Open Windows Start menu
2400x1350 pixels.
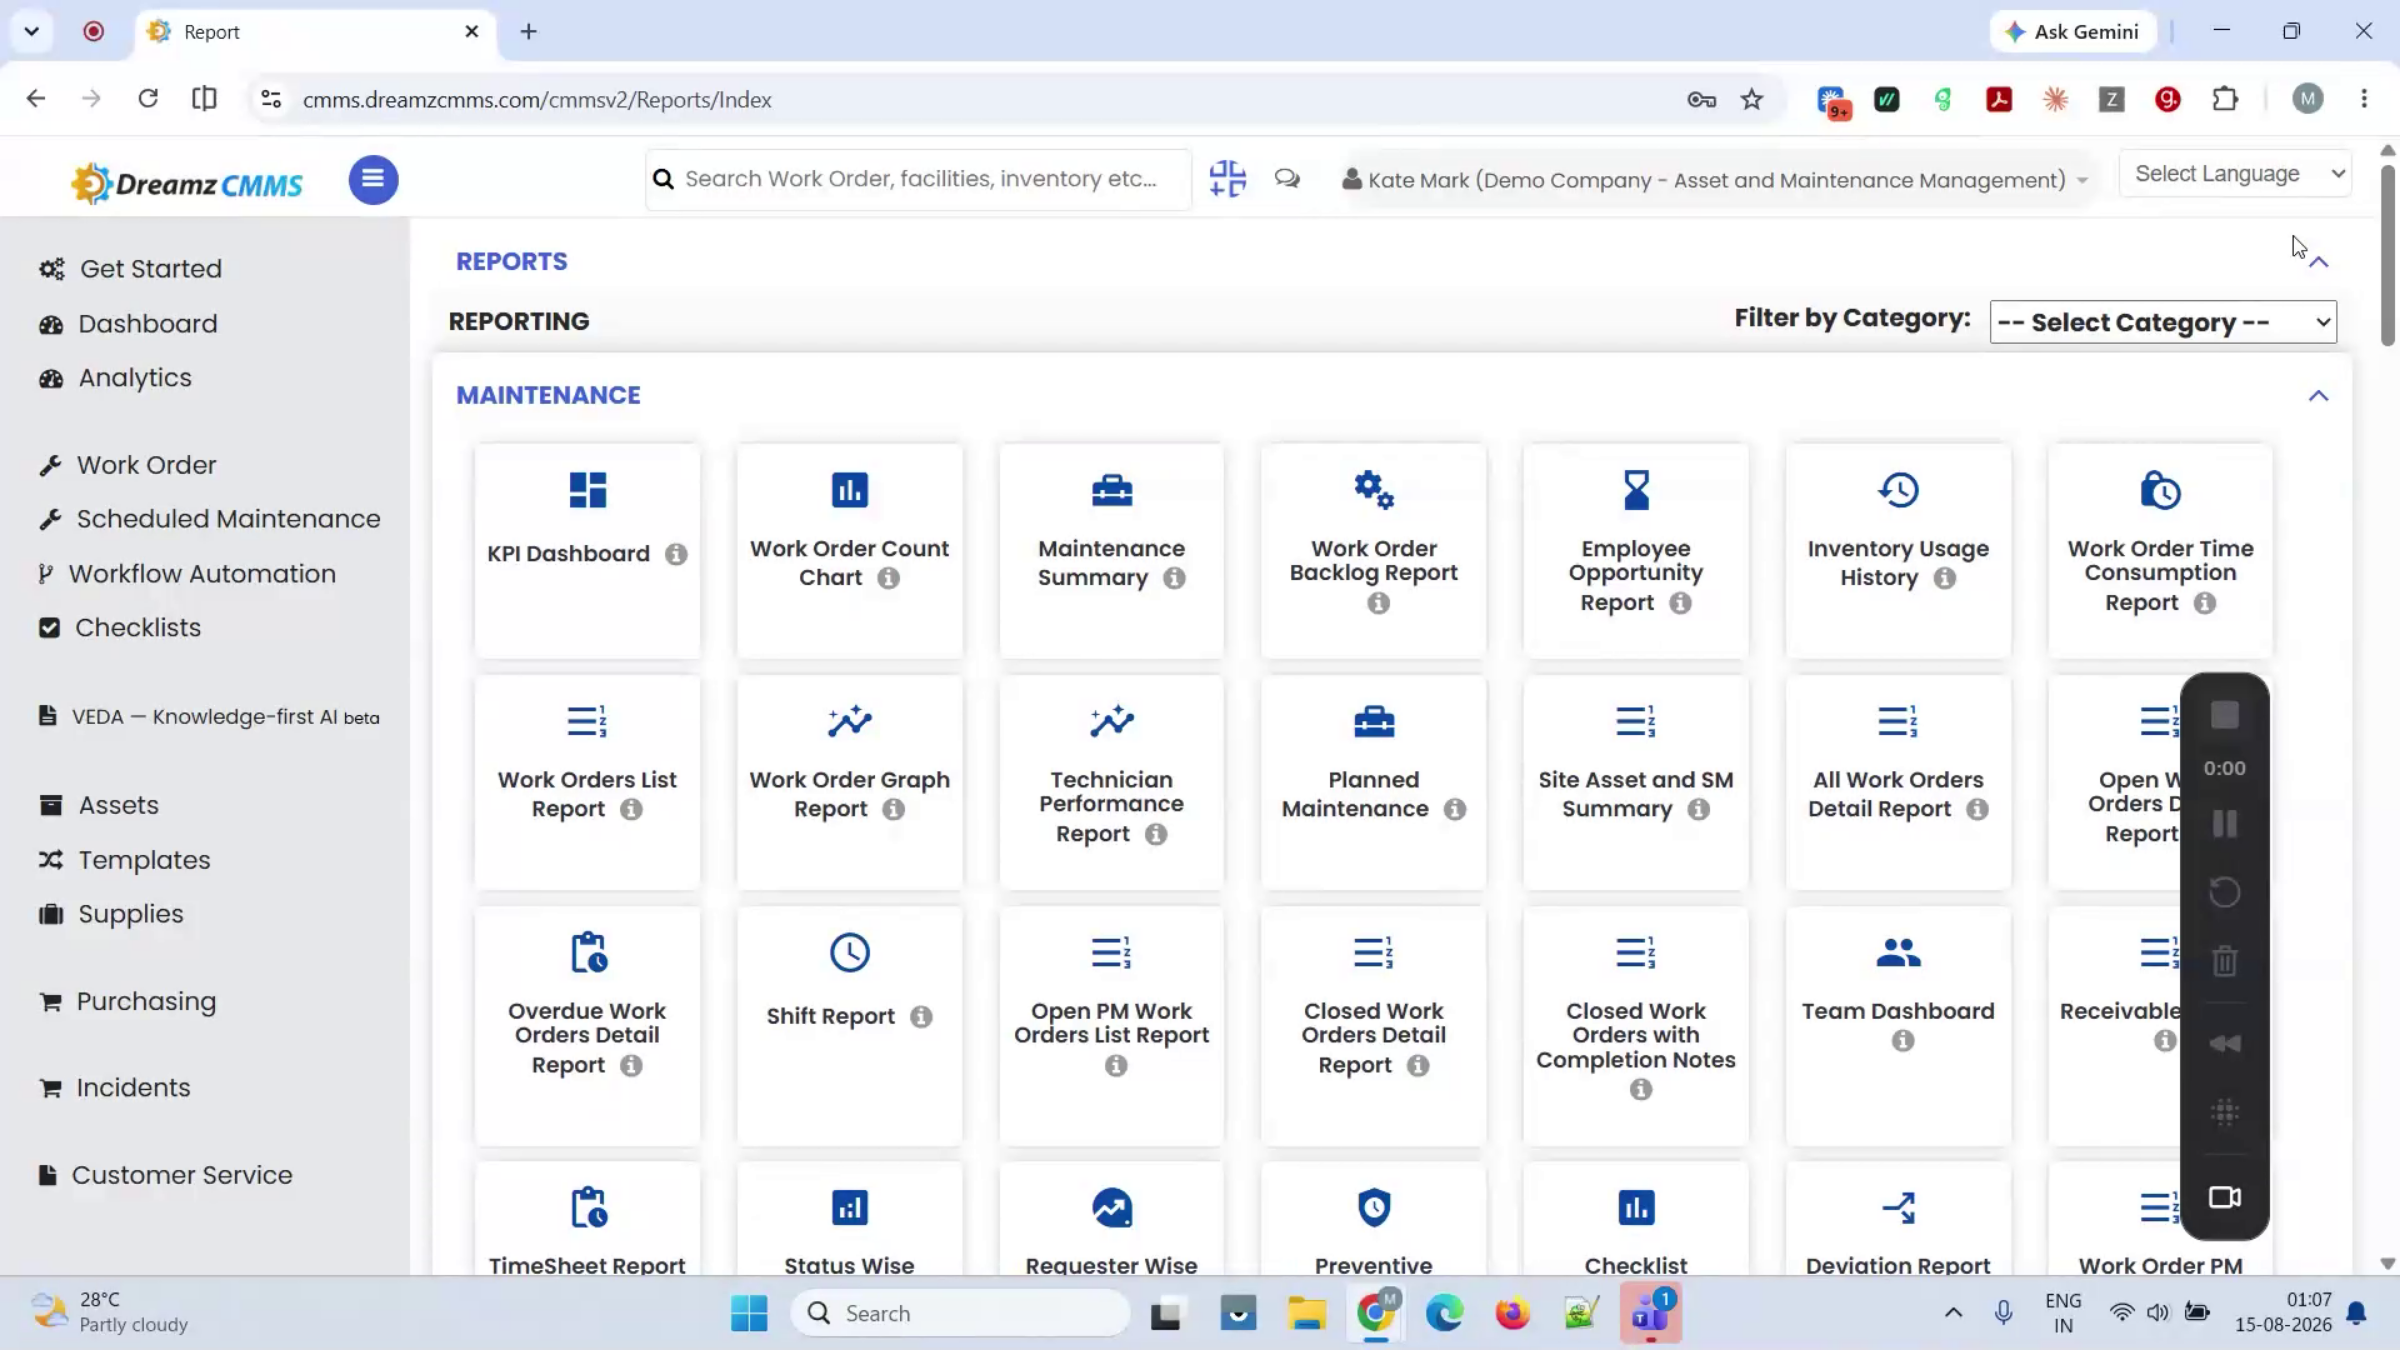tap(749, 1313)
